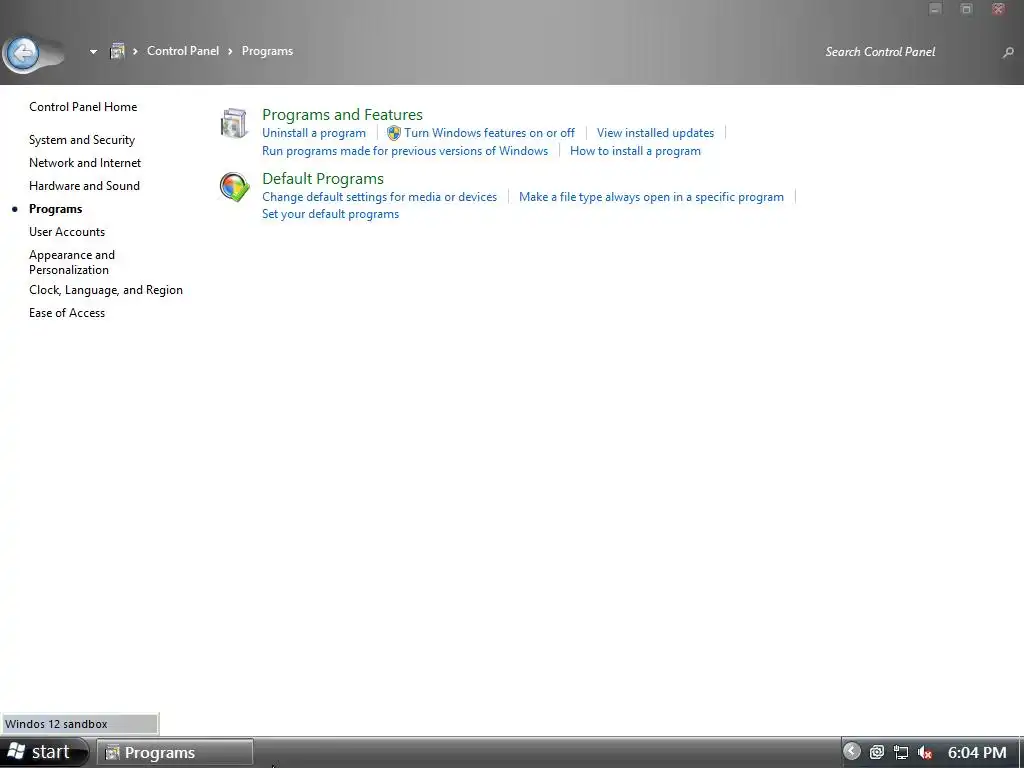Viewport: 1024px width, 768px height.
Task: Open Appearance and Personalization
Action: coord(72,262)
